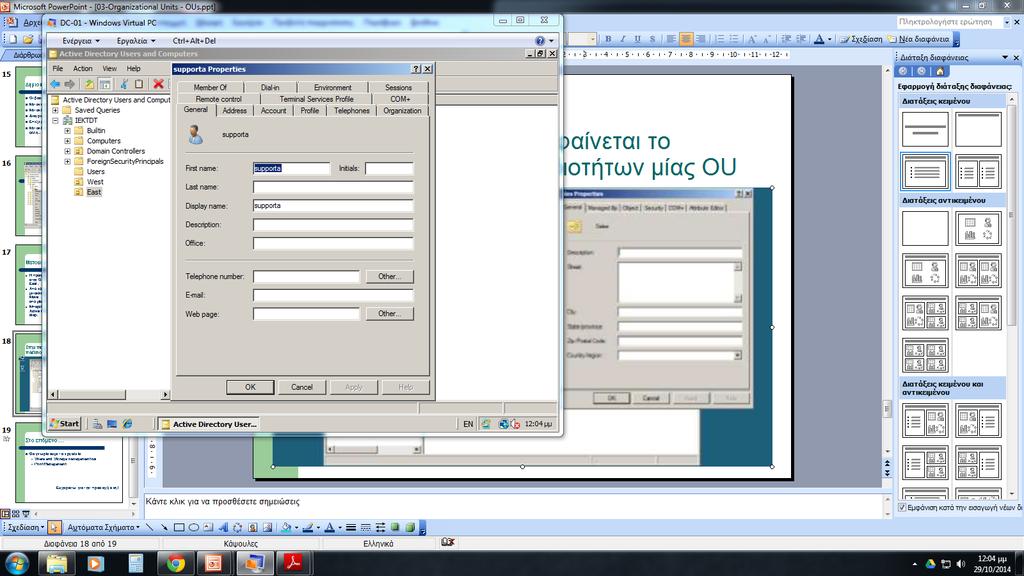1024x576 pixels.
Task: Click the Windows Start orb
Action: pos(16,563)
